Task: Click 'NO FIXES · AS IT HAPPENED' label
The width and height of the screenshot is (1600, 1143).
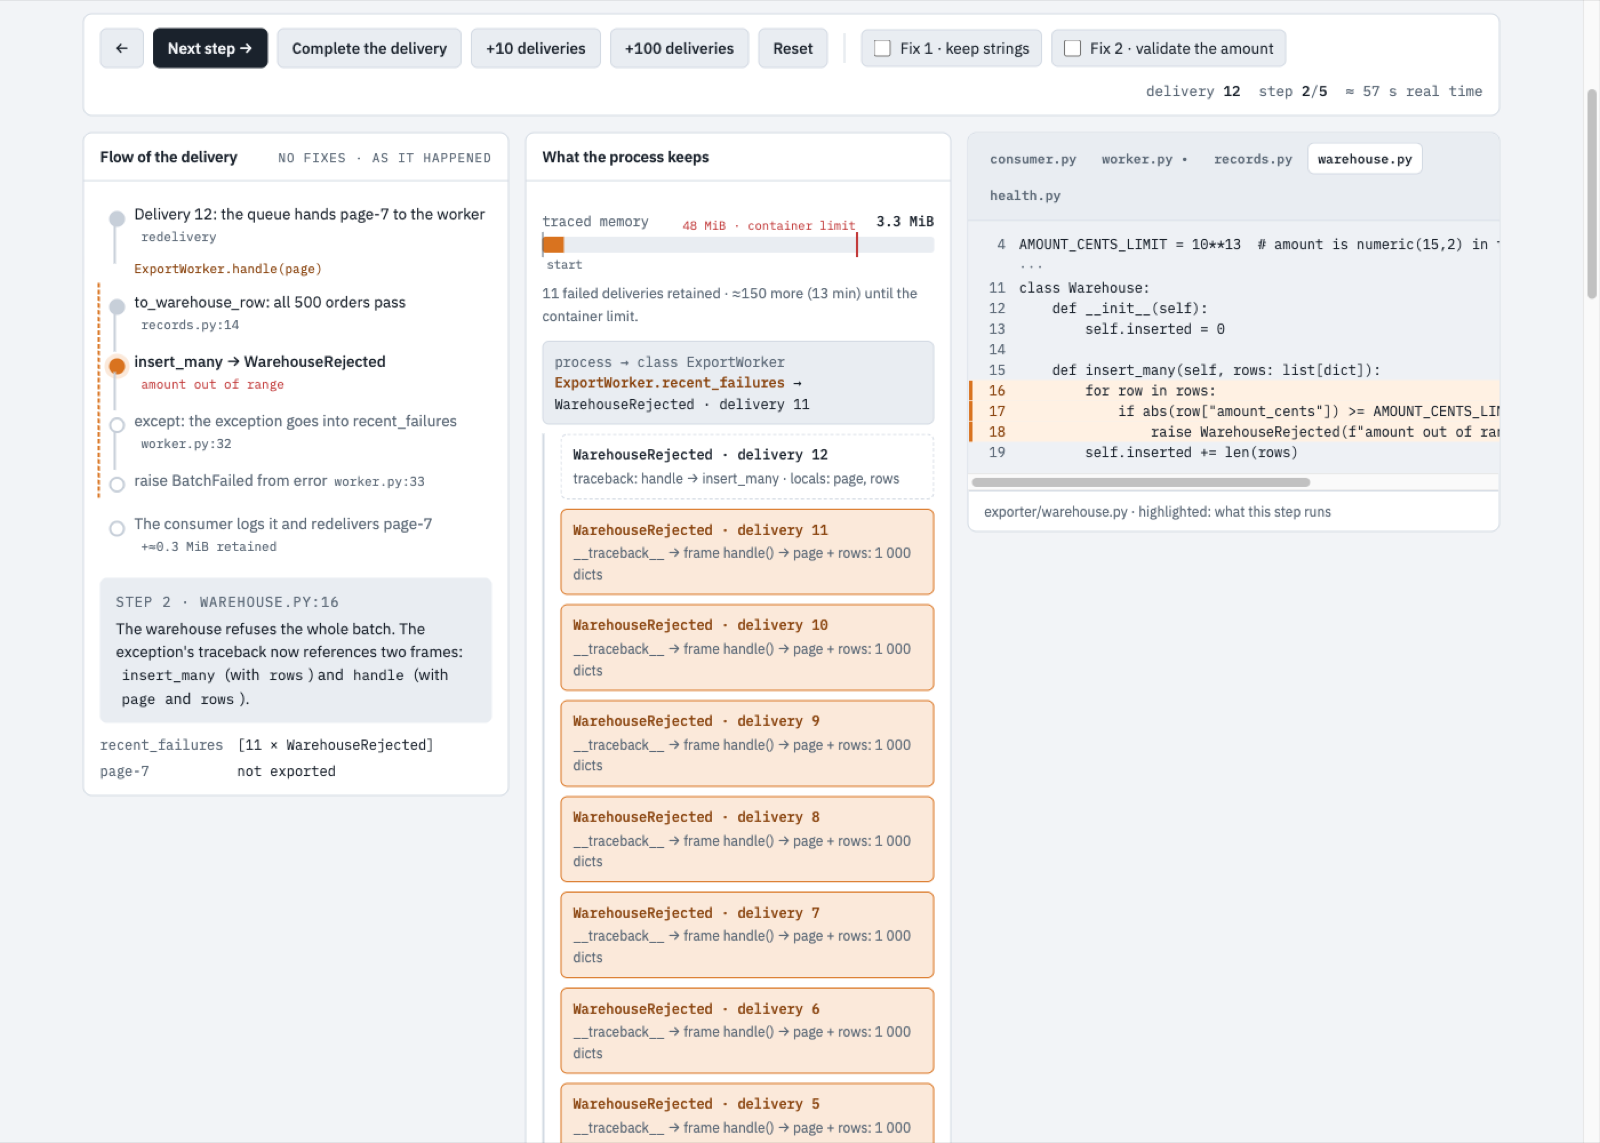Action: (384, 158)
